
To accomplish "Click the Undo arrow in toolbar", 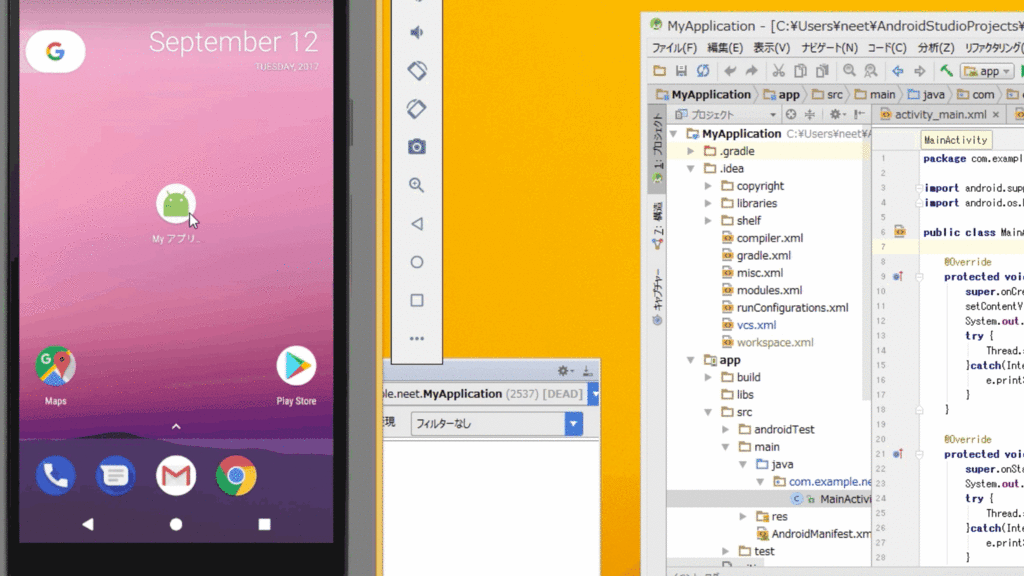I will (730, 71).
